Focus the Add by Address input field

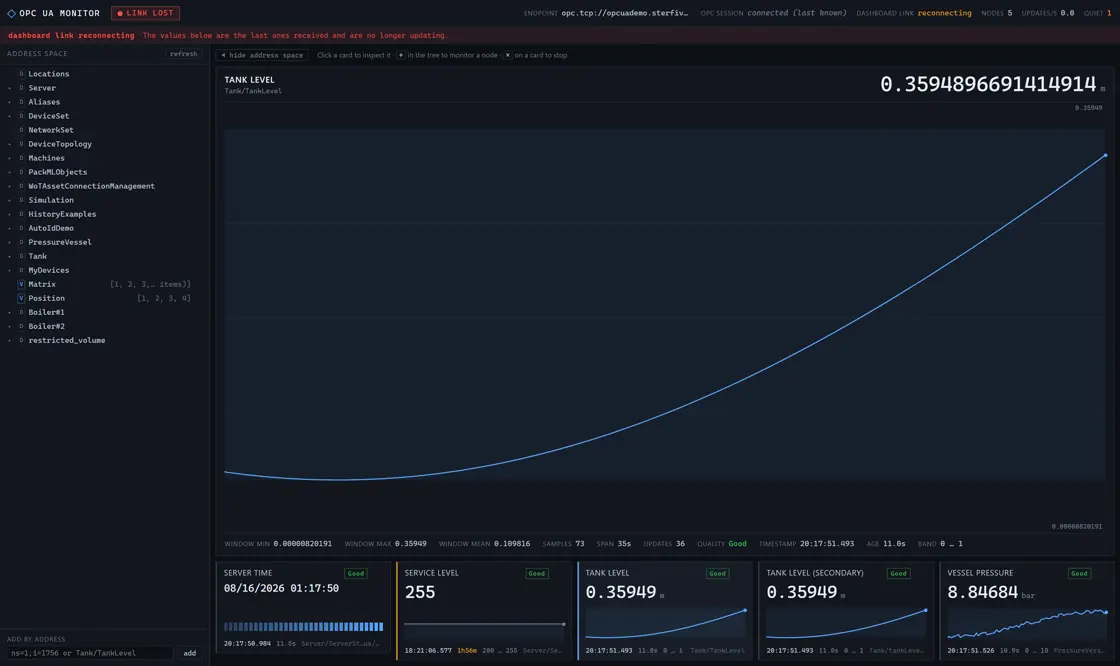click(90, 653)
